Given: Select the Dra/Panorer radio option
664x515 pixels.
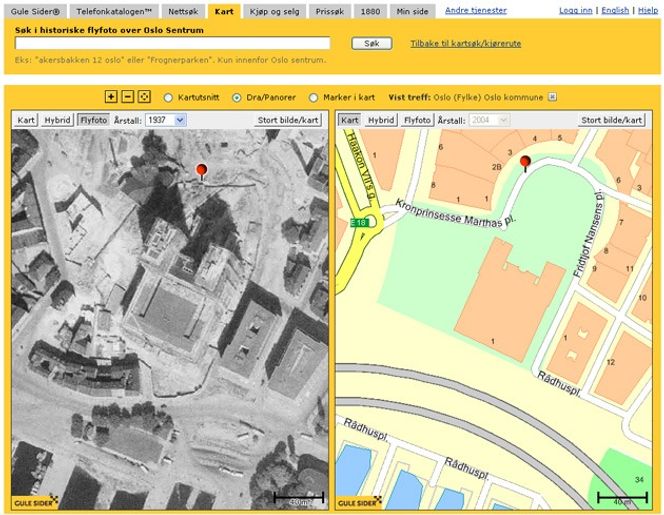Looking at the screenshot, I should pos(236,98).
